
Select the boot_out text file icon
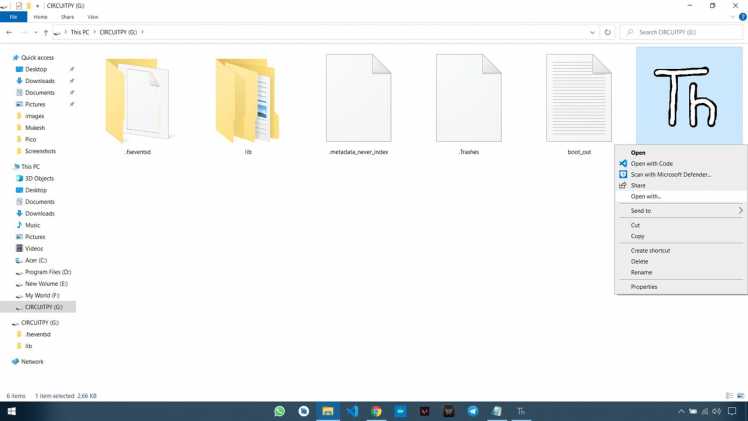click(x=579, y=98)
